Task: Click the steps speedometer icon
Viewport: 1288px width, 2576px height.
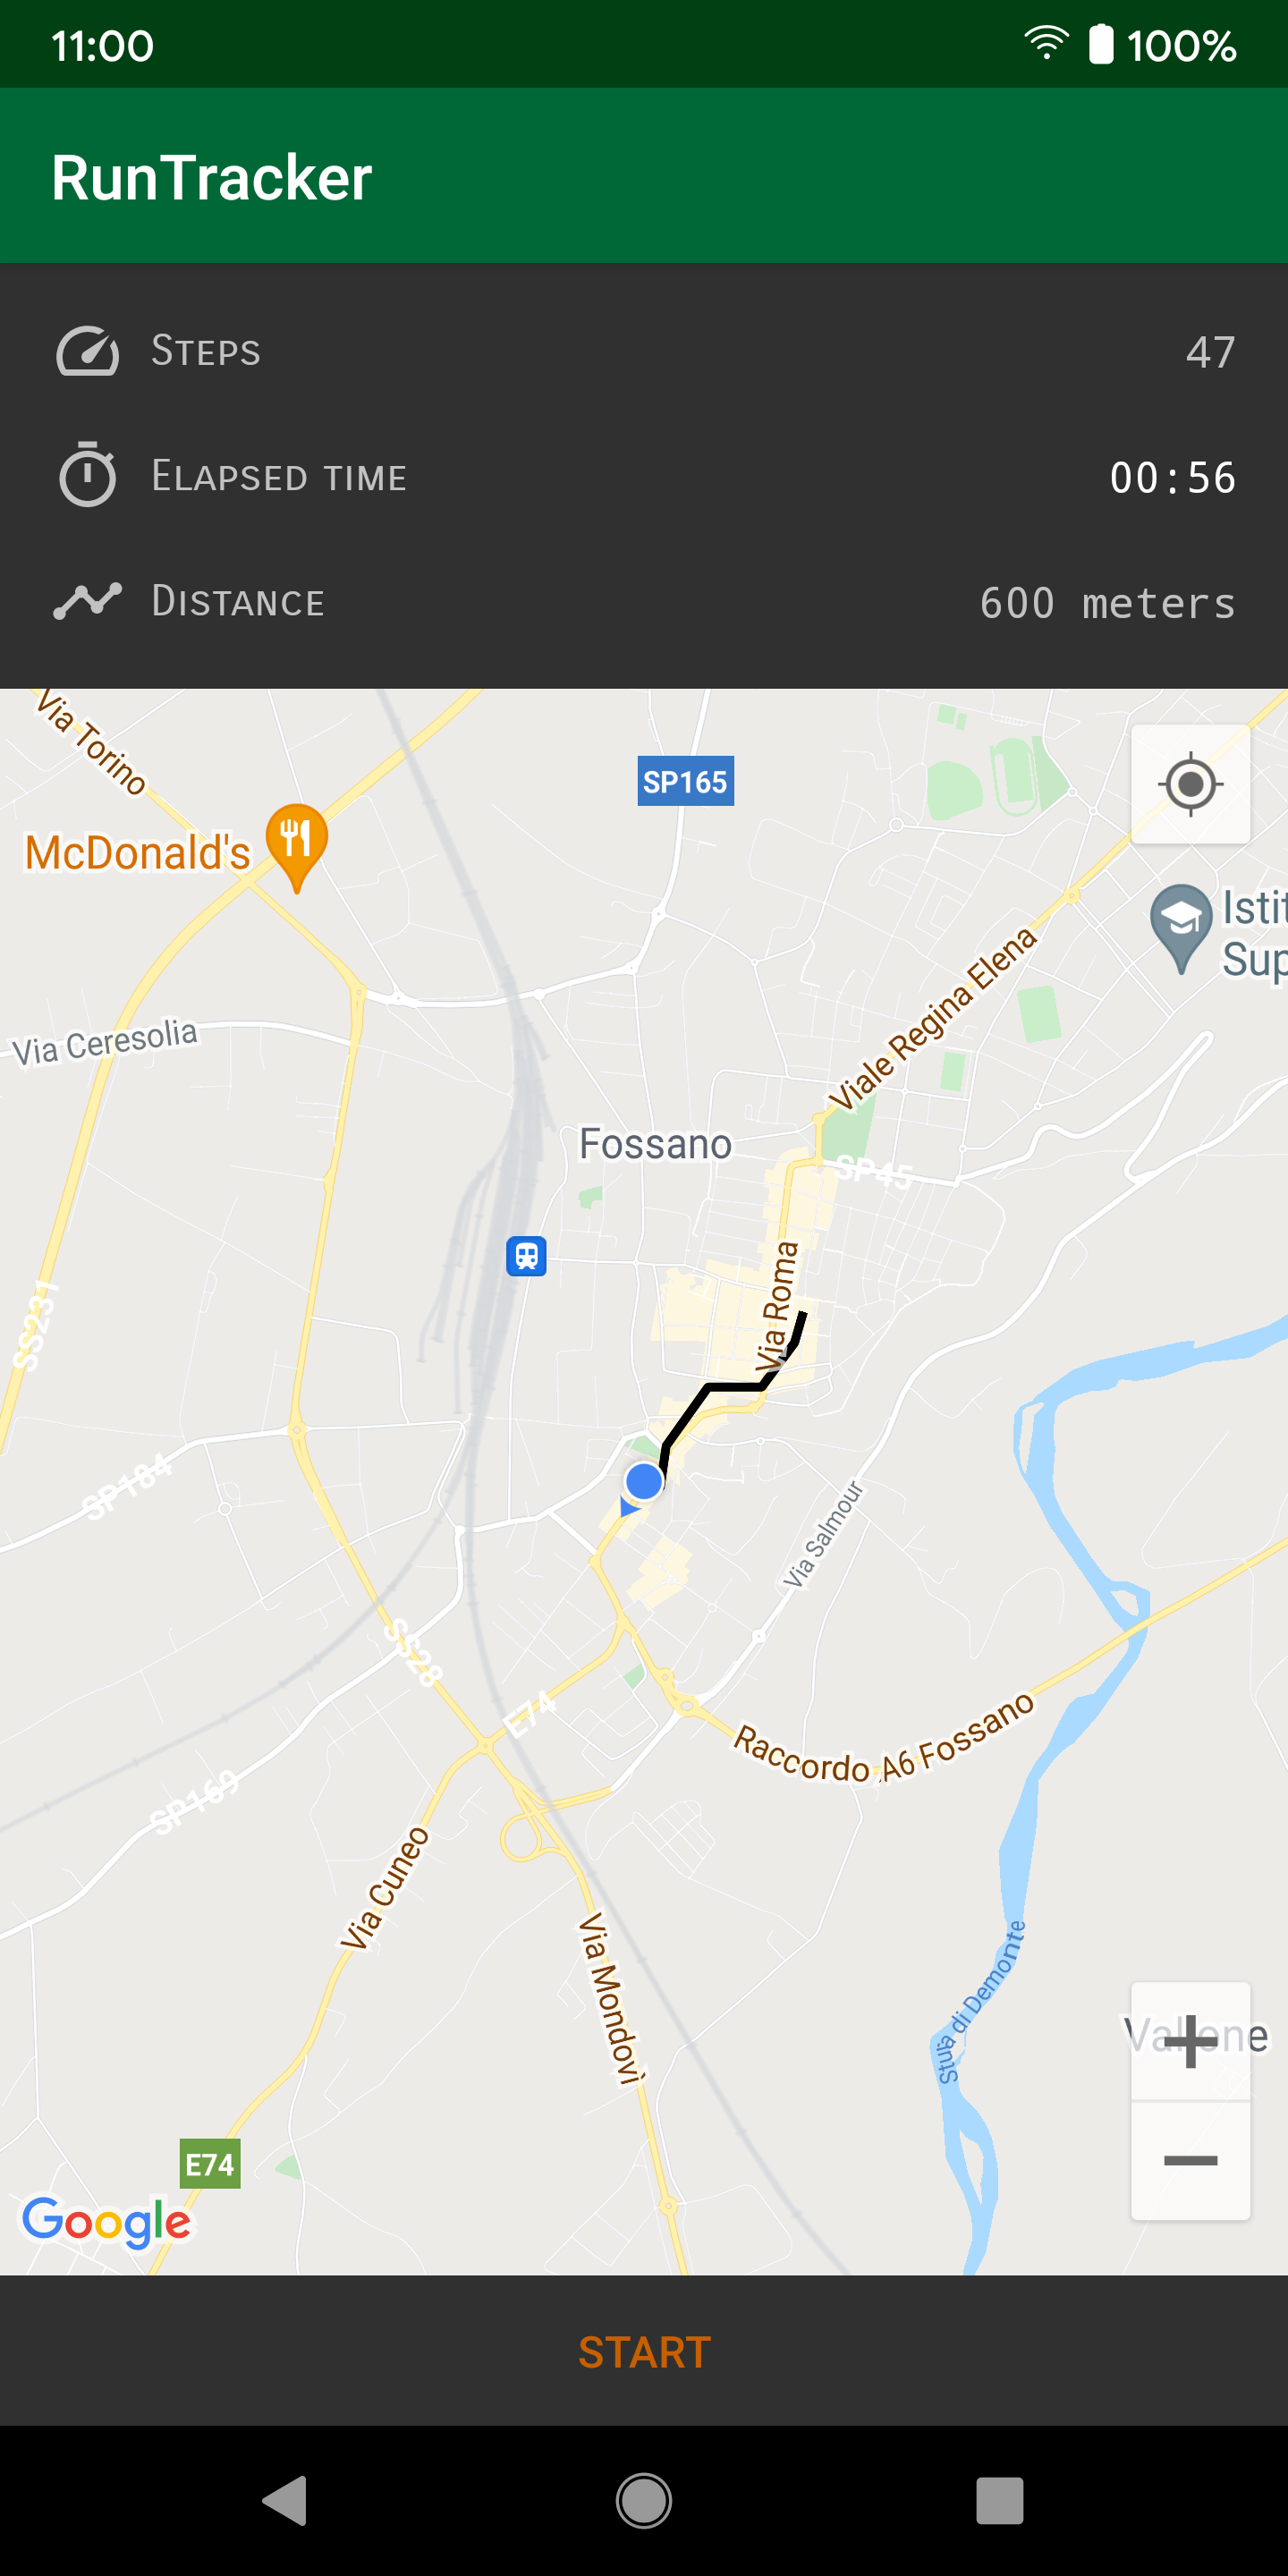Action: click(88, 351)
